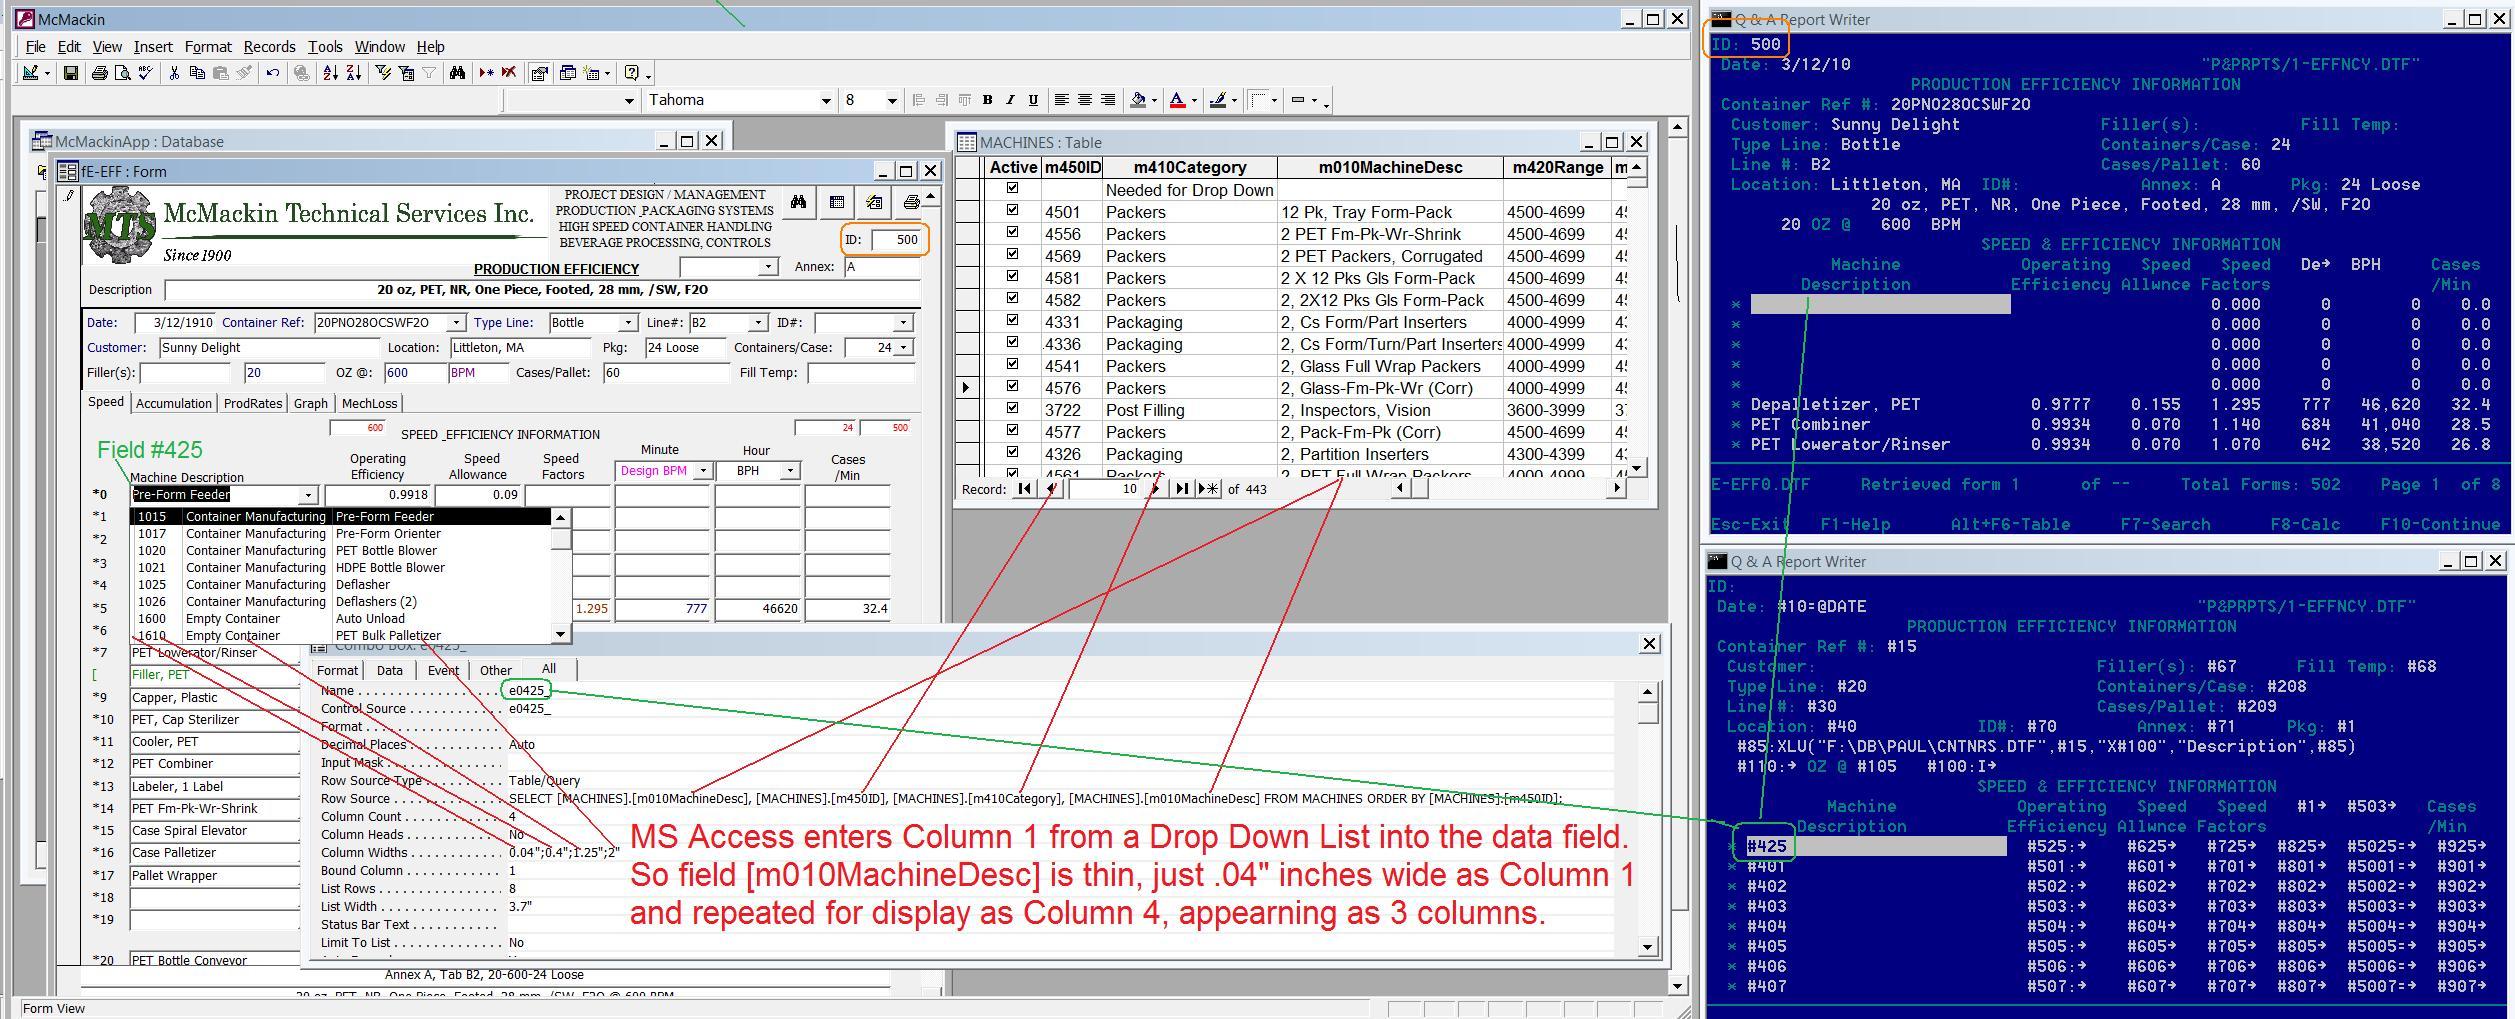The width and height of the screenshot is (2515, 1019).
Task: Click the Undo icon
Action: tap(272, 73)
